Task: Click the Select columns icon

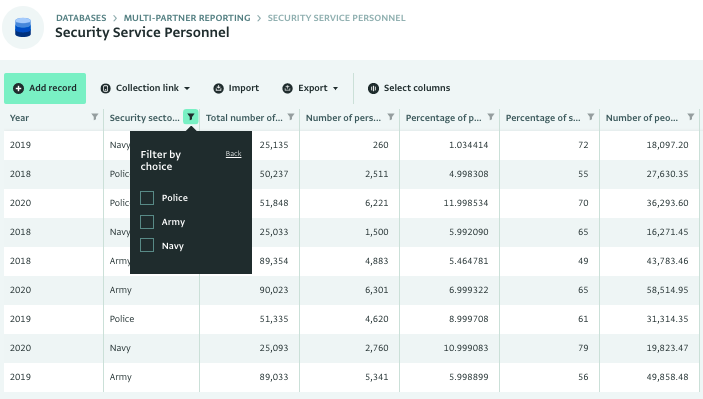Action: pos(373,88)
